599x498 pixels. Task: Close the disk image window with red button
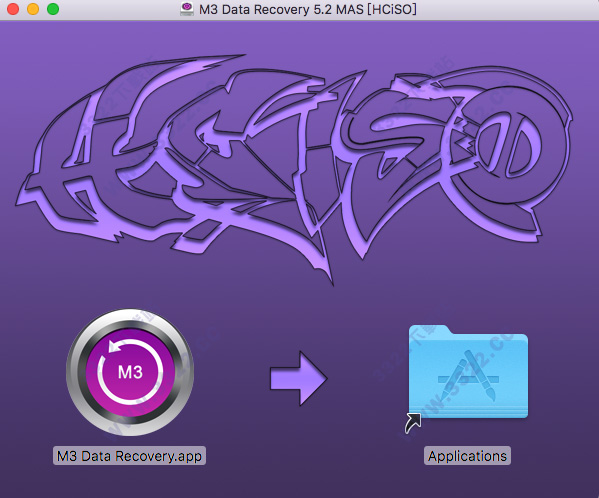click(13, 9)
